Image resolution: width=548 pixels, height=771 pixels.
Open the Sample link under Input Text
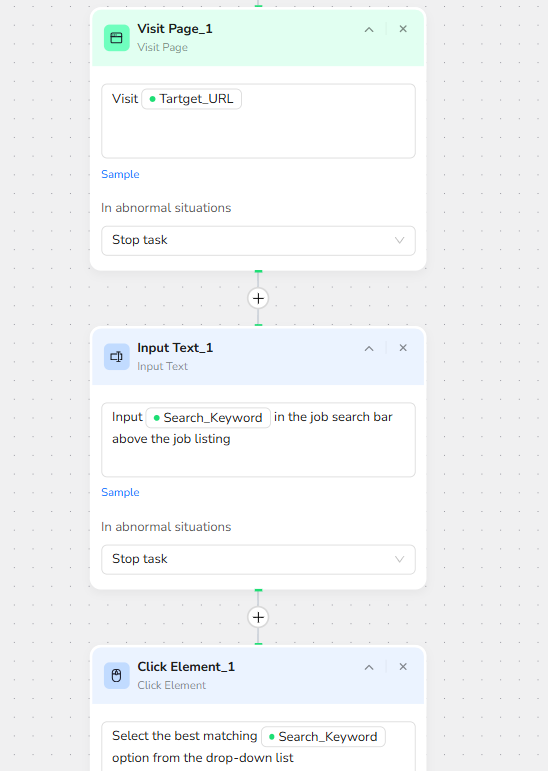coord(120,492)
